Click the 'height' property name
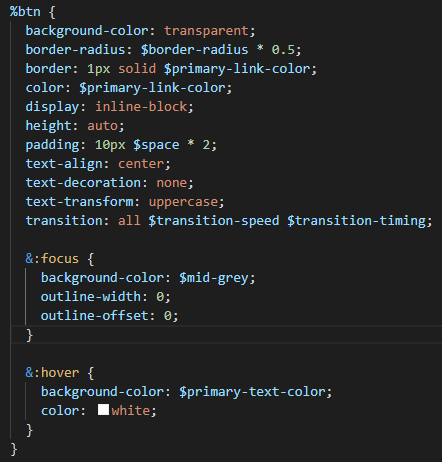Viewport: 442px width, 462px height. [48, 126]
